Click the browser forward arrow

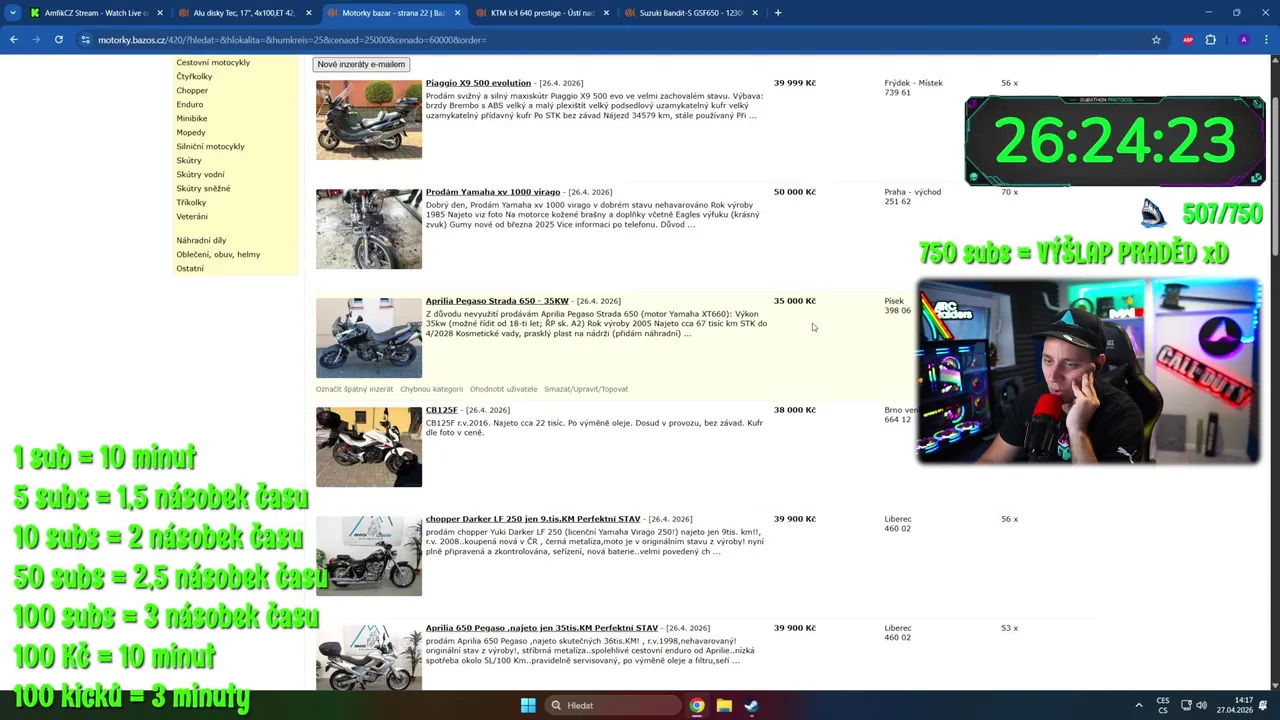pos(36,40)
